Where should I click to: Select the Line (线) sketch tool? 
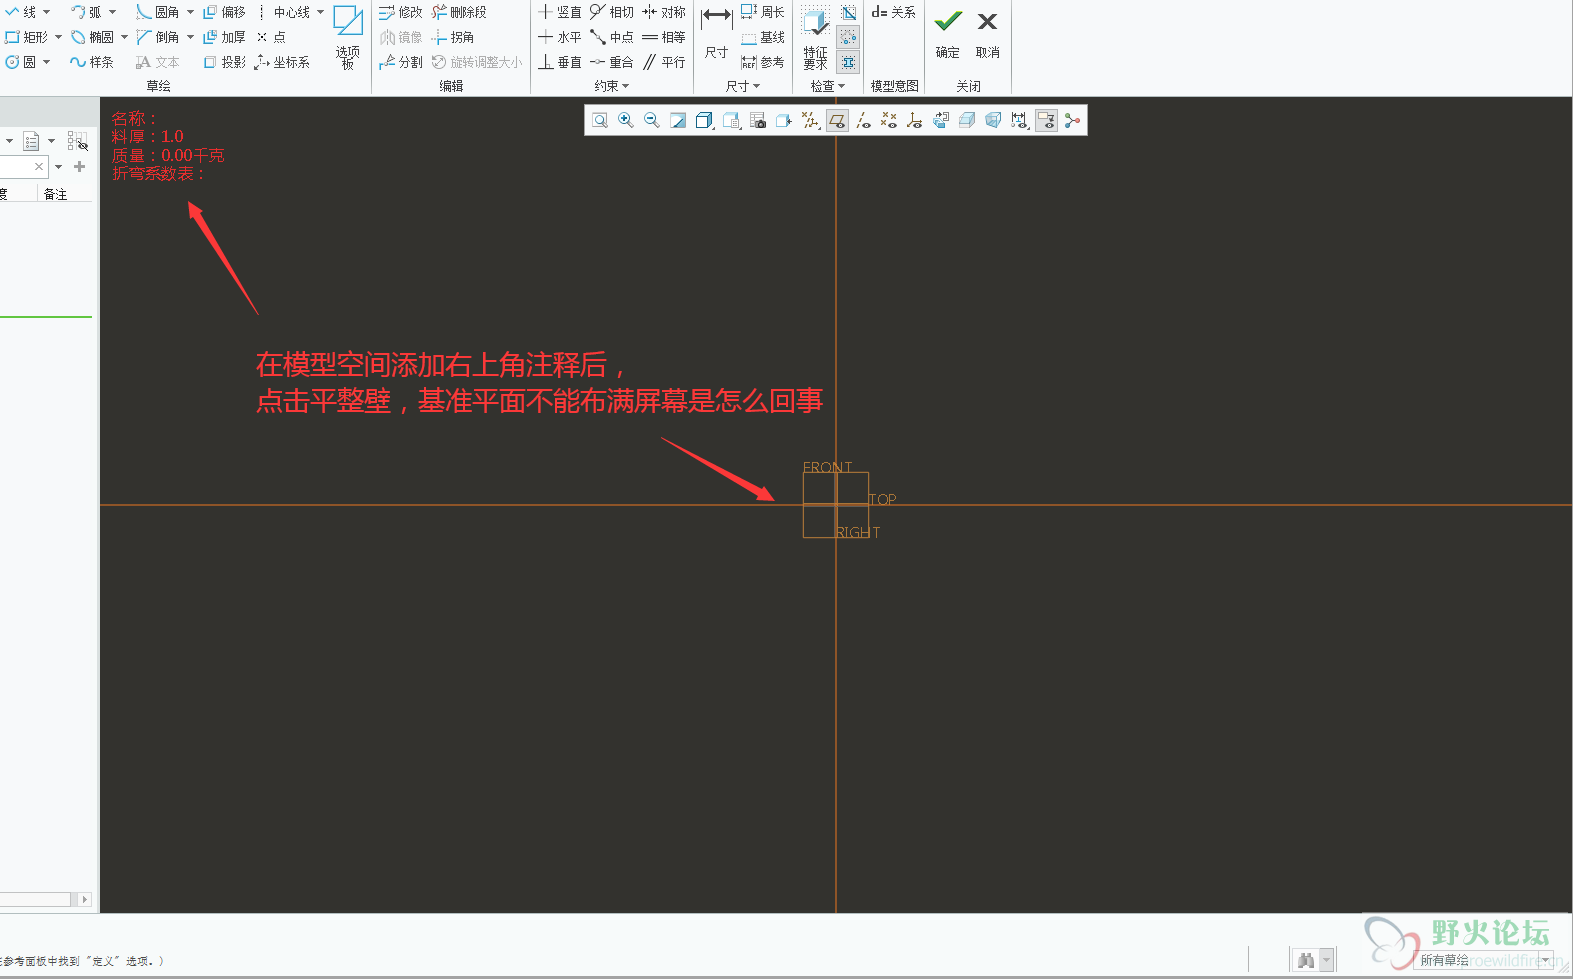pyautogui.click(x=21, y=12)
